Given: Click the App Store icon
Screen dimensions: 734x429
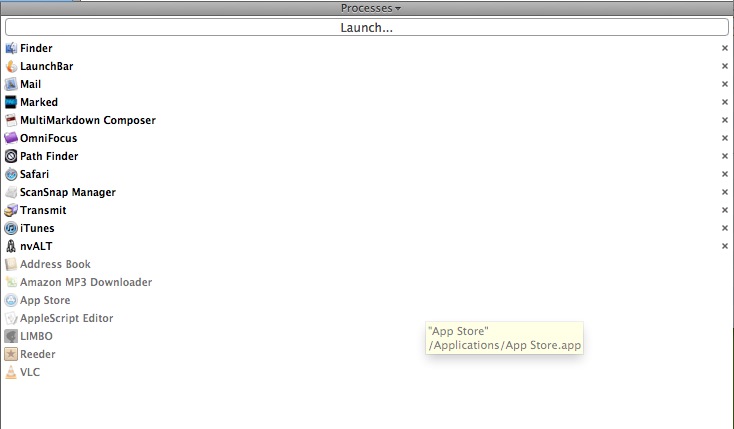Looking at the screenshot, I should coord(11,300).
